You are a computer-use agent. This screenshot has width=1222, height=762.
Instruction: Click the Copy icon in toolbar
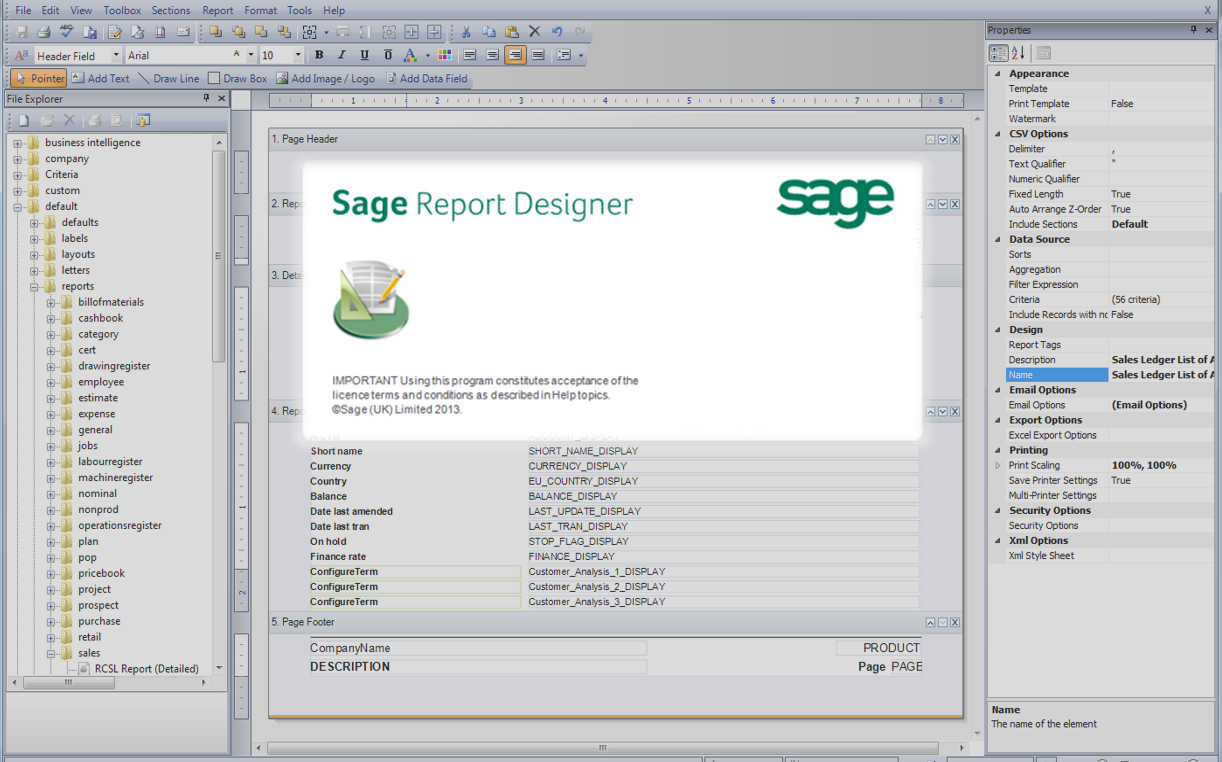(489, 32)
